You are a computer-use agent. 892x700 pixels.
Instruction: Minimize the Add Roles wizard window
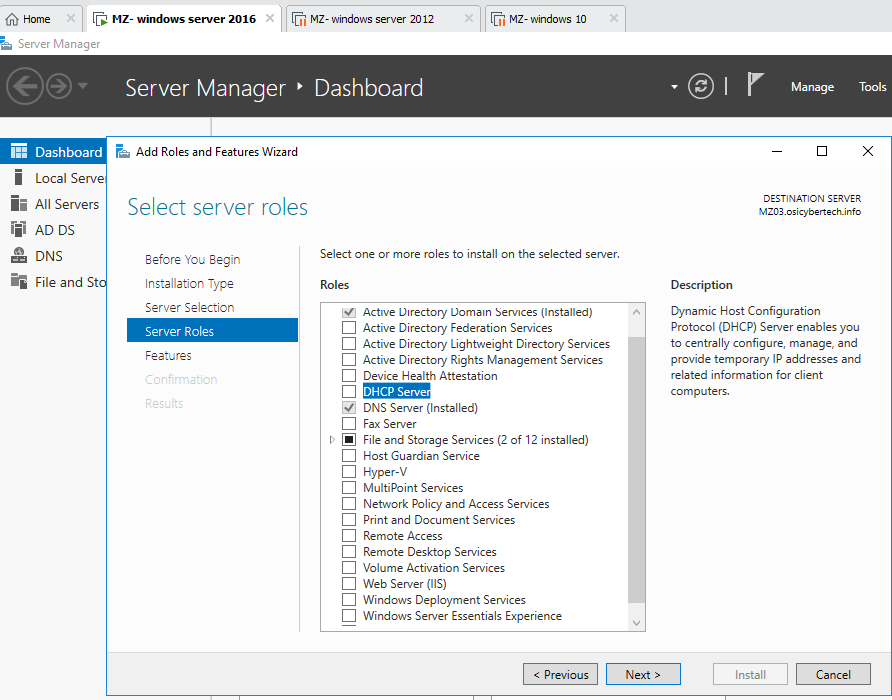(x=777, y=151)
